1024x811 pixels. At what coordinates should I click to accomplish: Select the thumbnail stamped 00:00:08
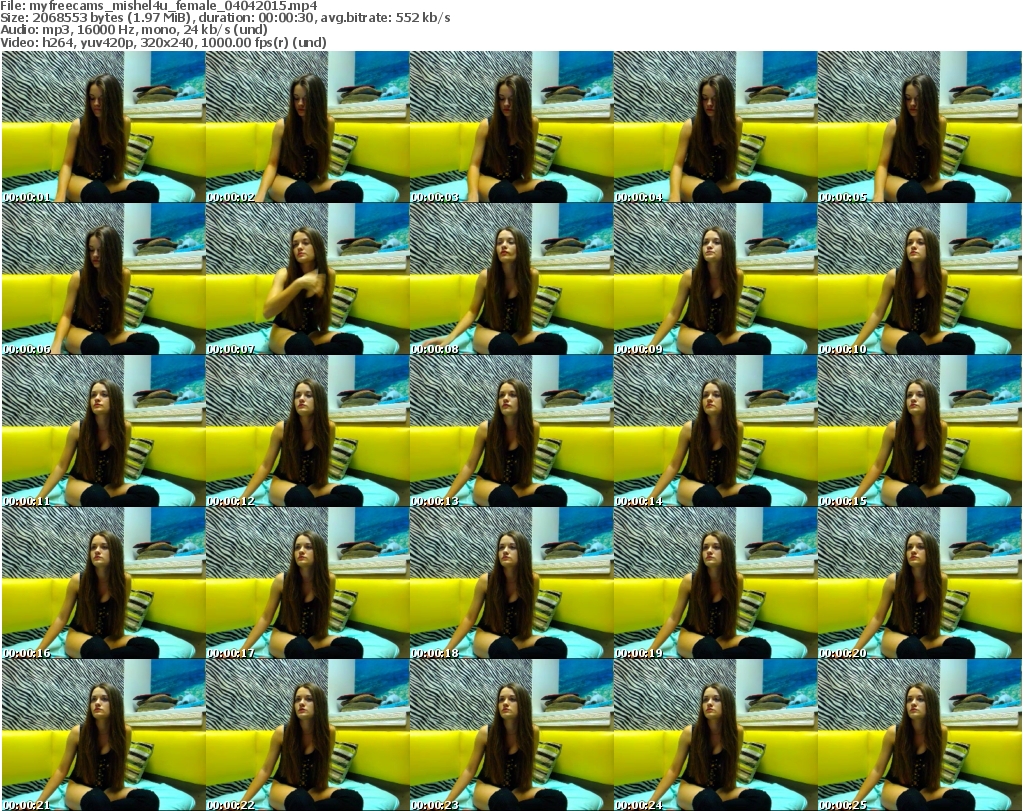(511, 279)
